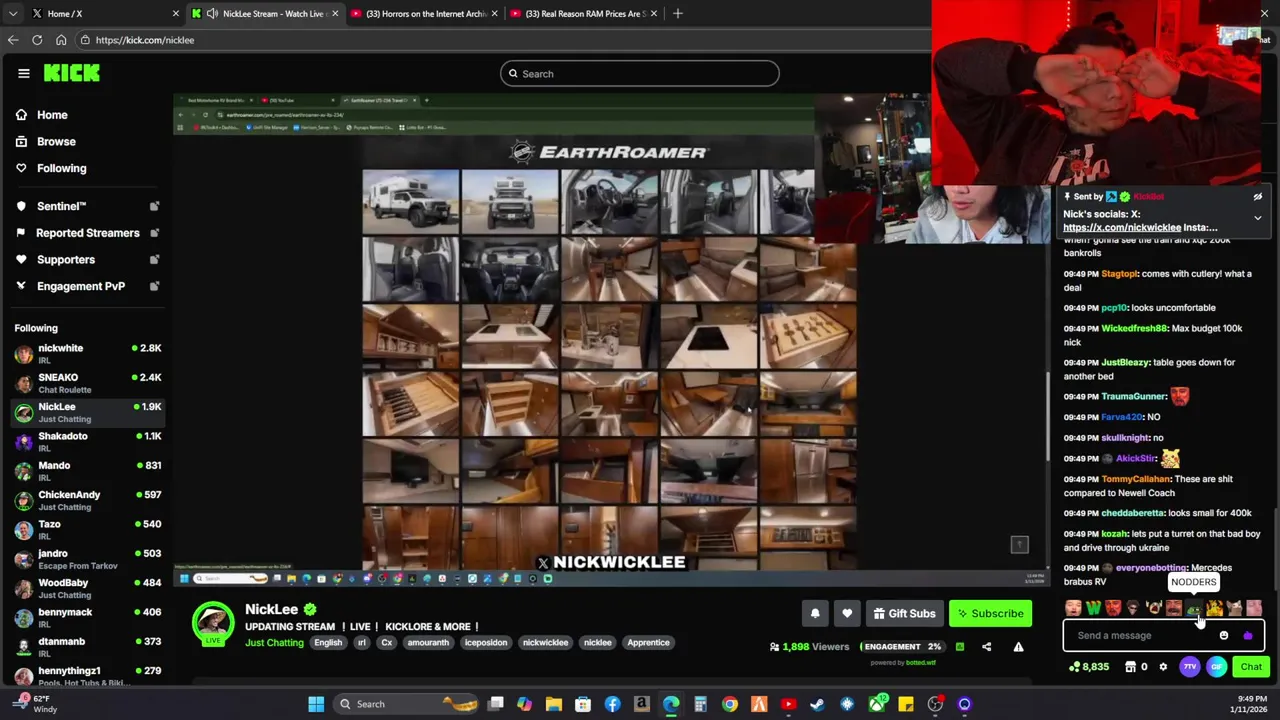Report the stream via warning icon
This screenshot has width=1280, height=720.
point(1018,647)
